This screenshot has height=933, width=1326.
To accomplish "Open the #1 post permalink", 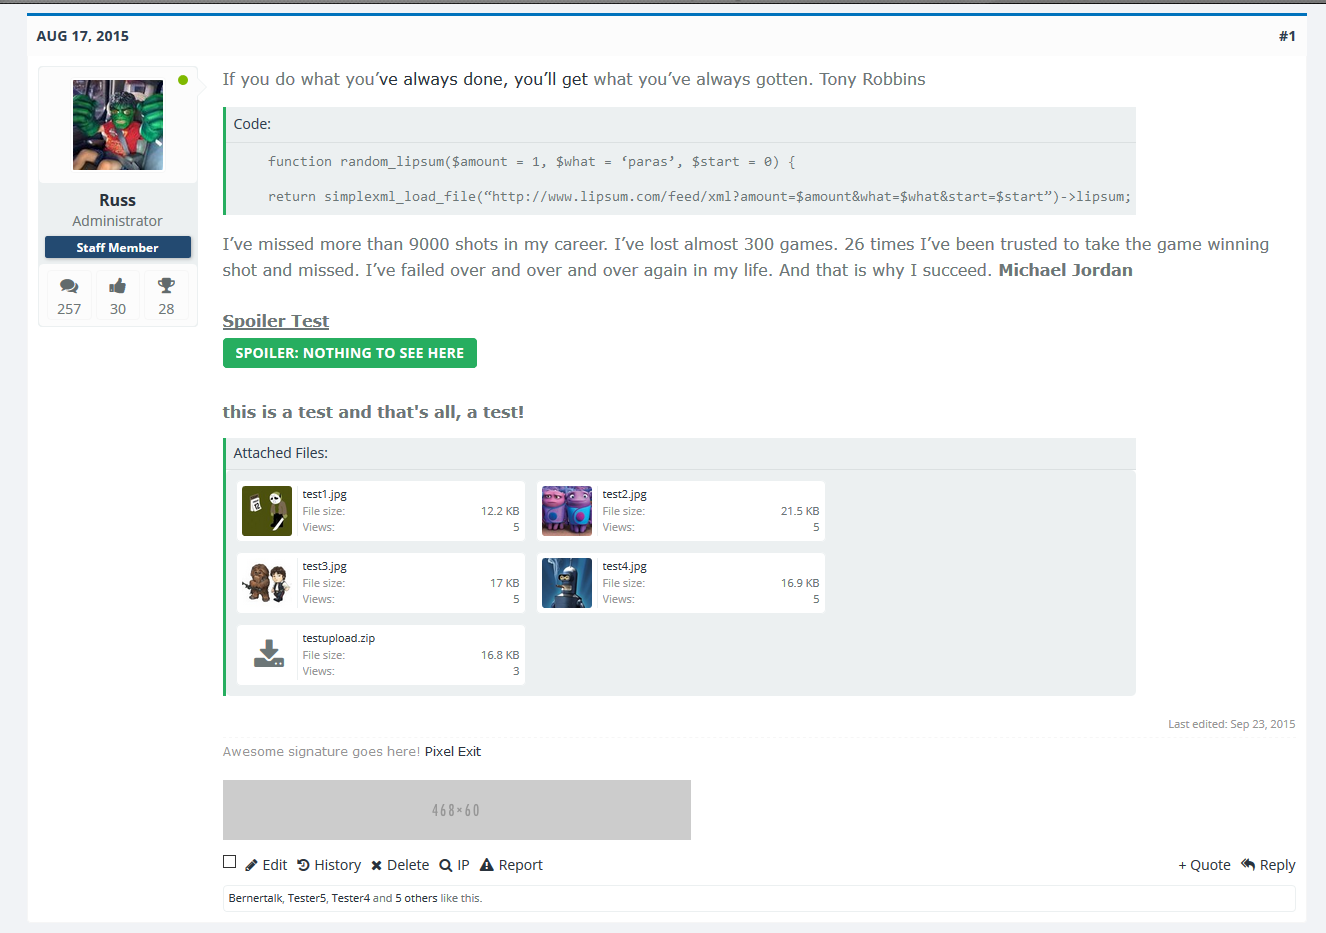I will coord(1287,36).
